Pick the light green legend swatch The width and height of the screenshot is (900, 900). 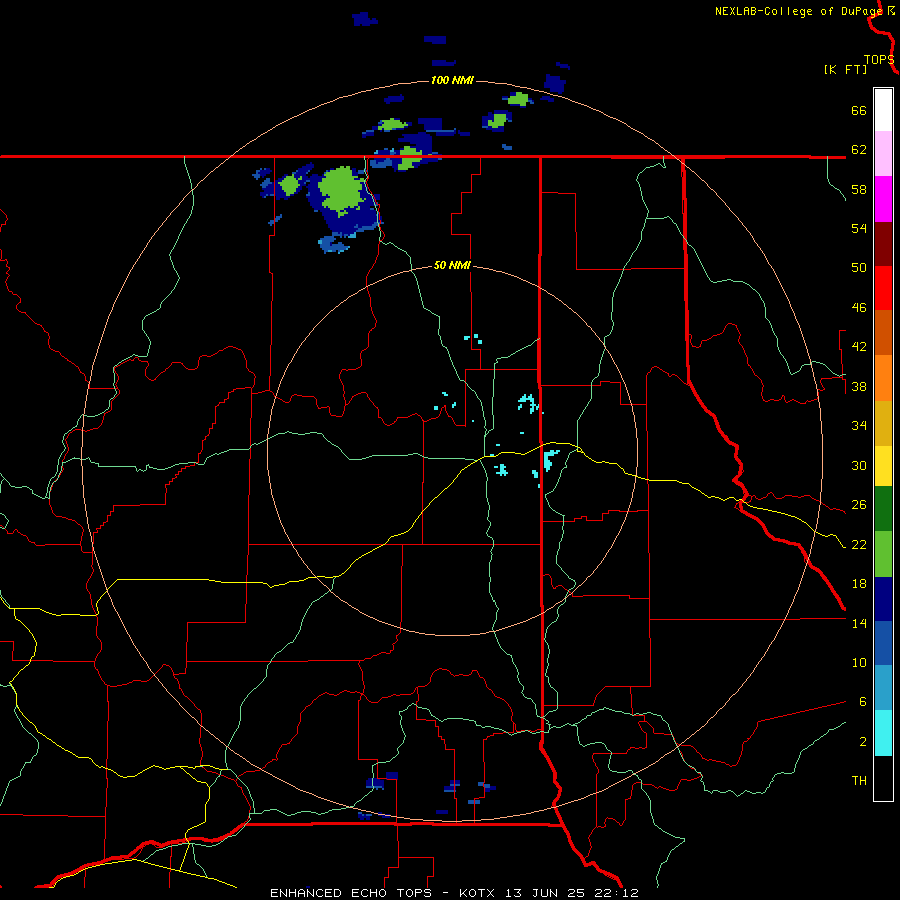(883, 554)
